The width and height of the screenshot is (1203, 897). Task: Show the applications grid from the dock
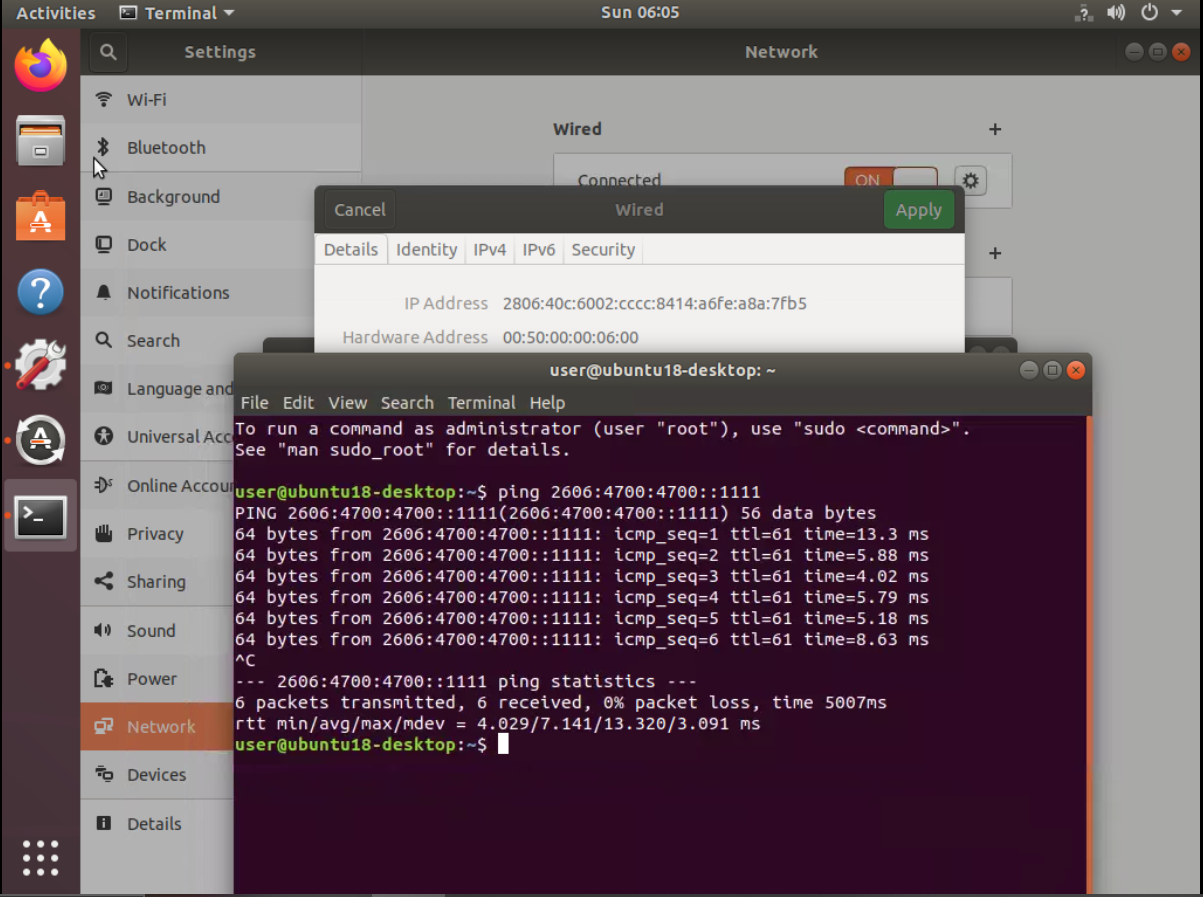pos(40,857)
